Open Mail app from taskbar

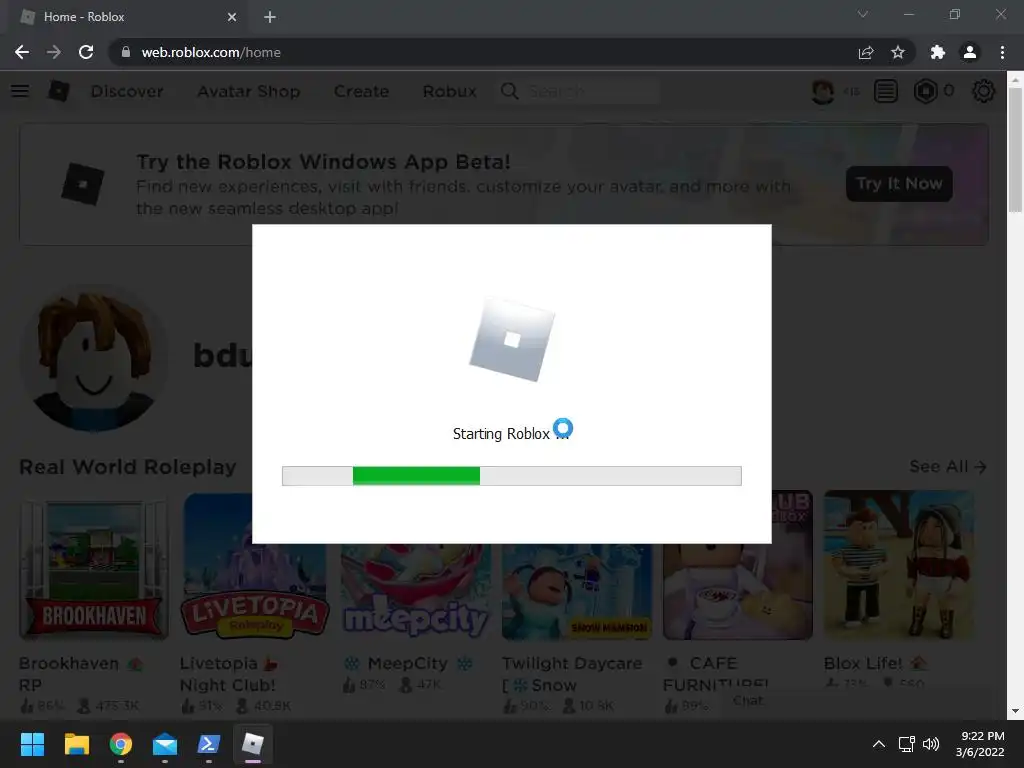pos(165,744)
